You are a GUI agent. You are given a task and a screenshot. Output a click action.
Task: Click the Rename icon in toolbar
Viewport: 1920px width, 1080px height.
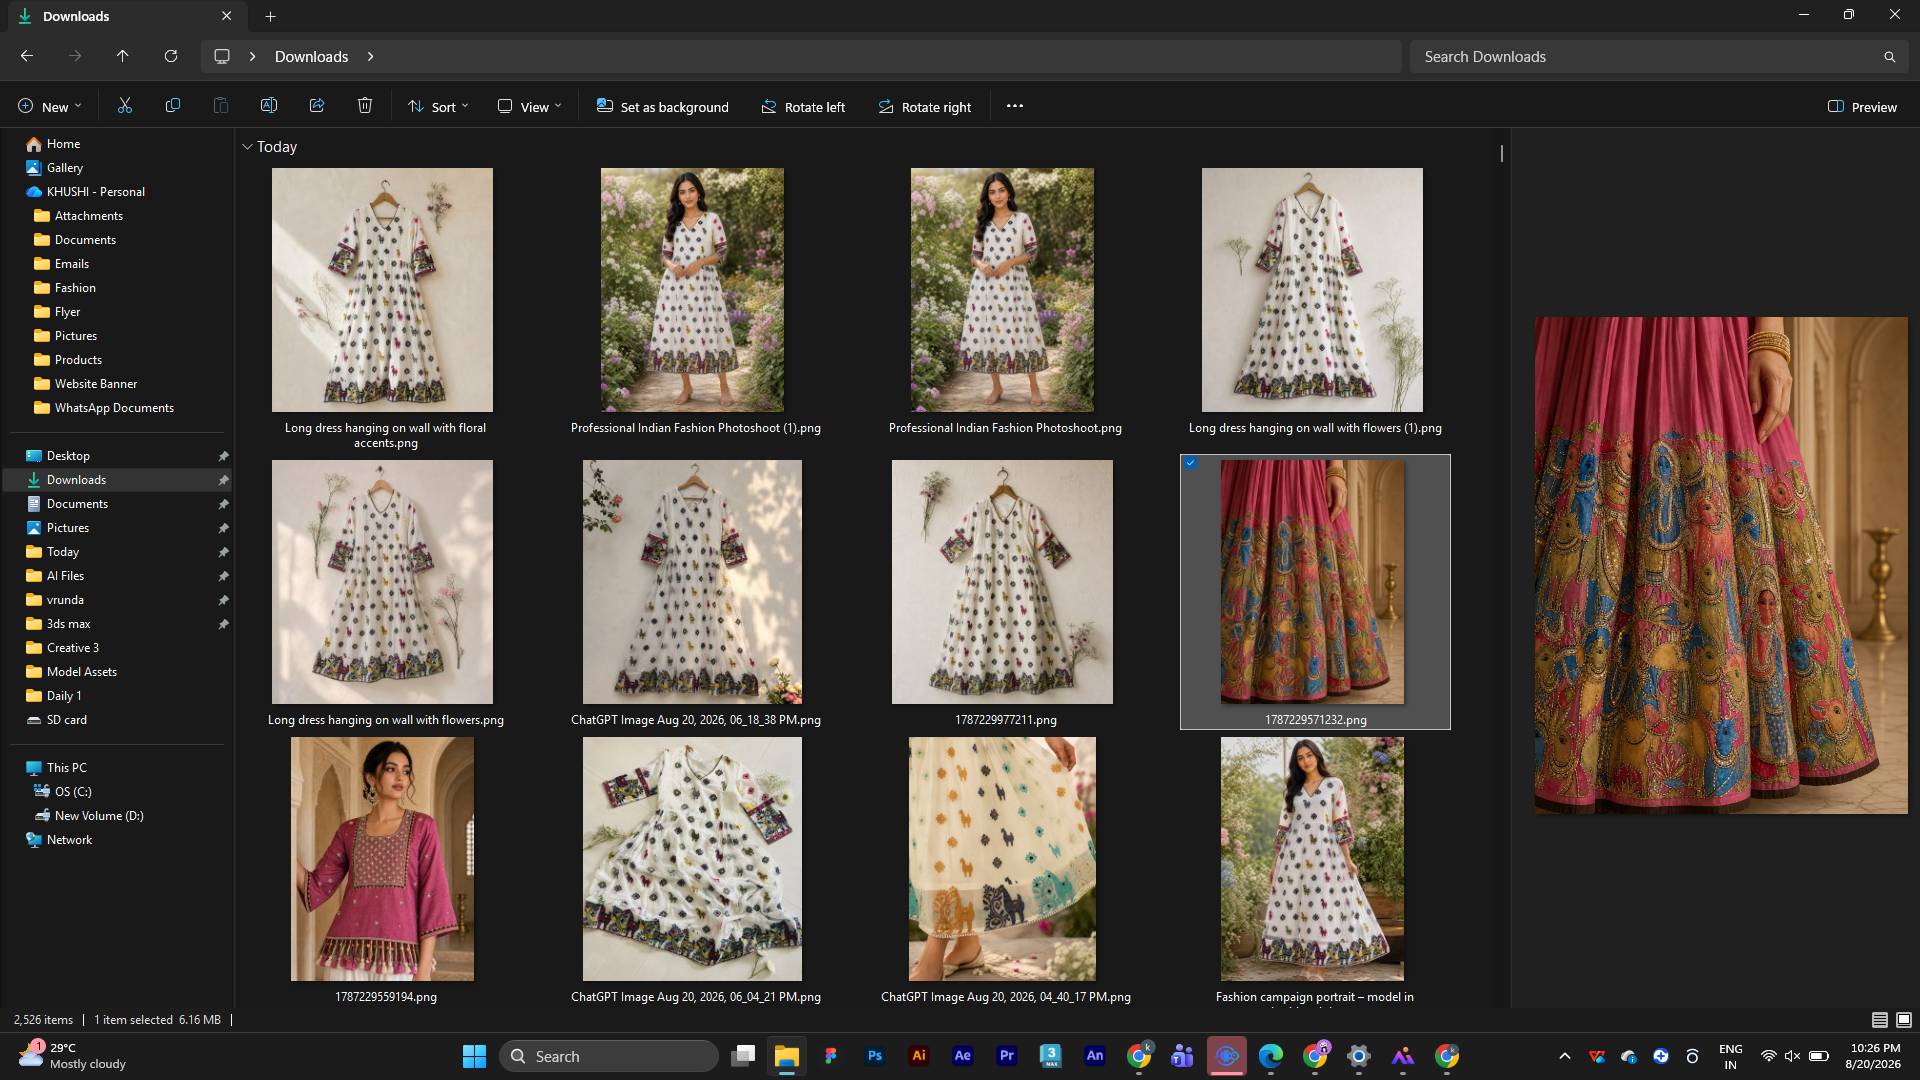[x=269, y=106]
